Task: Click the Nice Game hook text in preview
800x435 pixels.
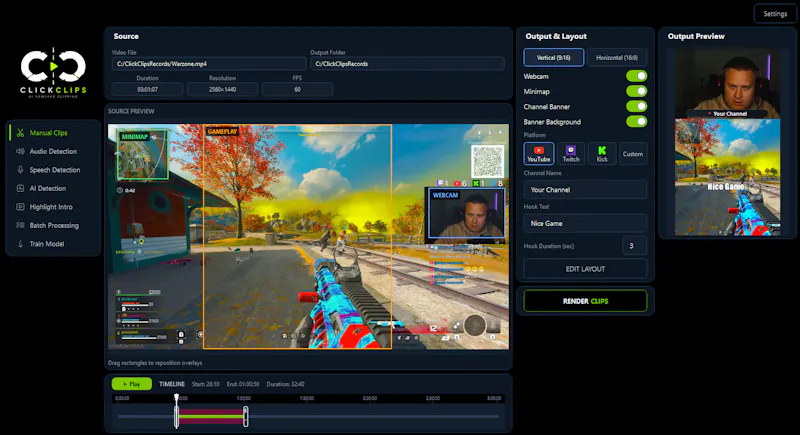Action: point(725,187)
